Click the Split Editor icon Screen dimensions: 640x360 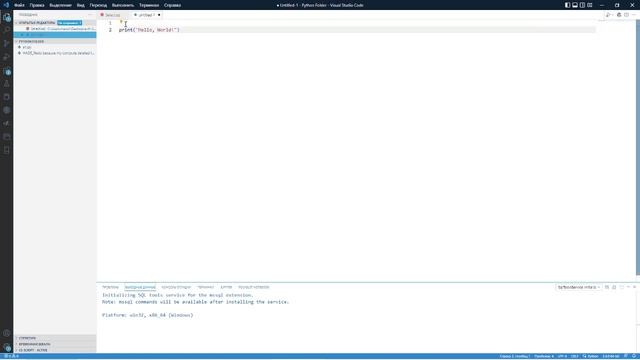pos(627,15)
